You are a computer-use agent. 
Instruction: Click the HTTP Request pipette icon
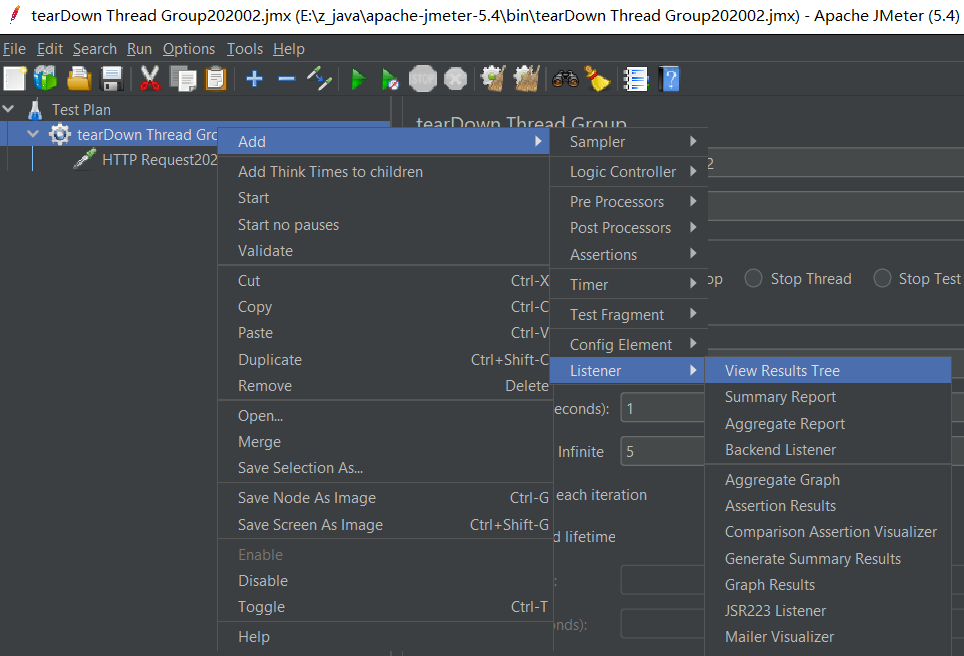[x=84, y=159]
